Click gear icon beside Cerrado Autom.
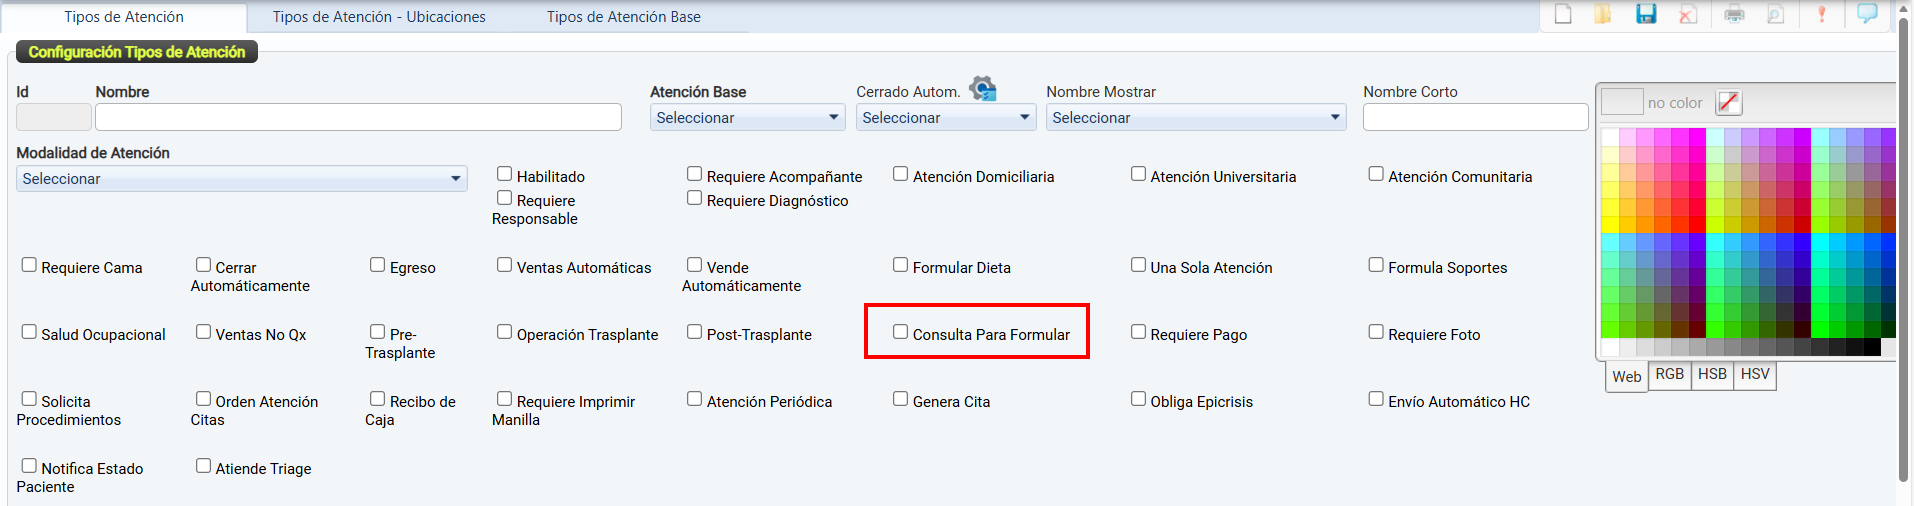This screenshot has height=506, width=1914. click(983, 89)
